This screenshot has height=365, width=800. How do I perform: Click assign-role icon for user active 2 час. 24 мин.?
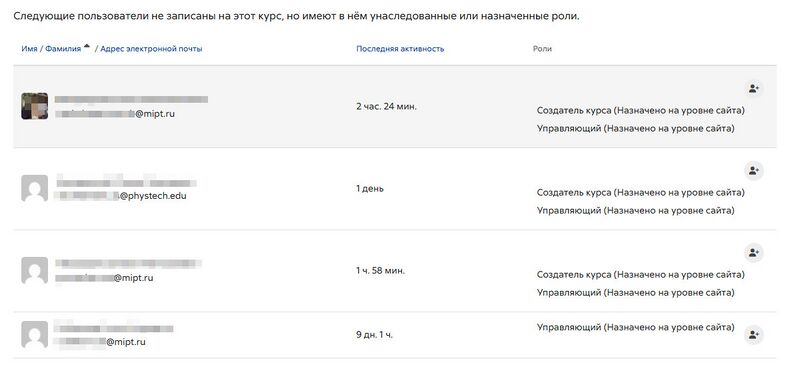click(x=754, y=88)
